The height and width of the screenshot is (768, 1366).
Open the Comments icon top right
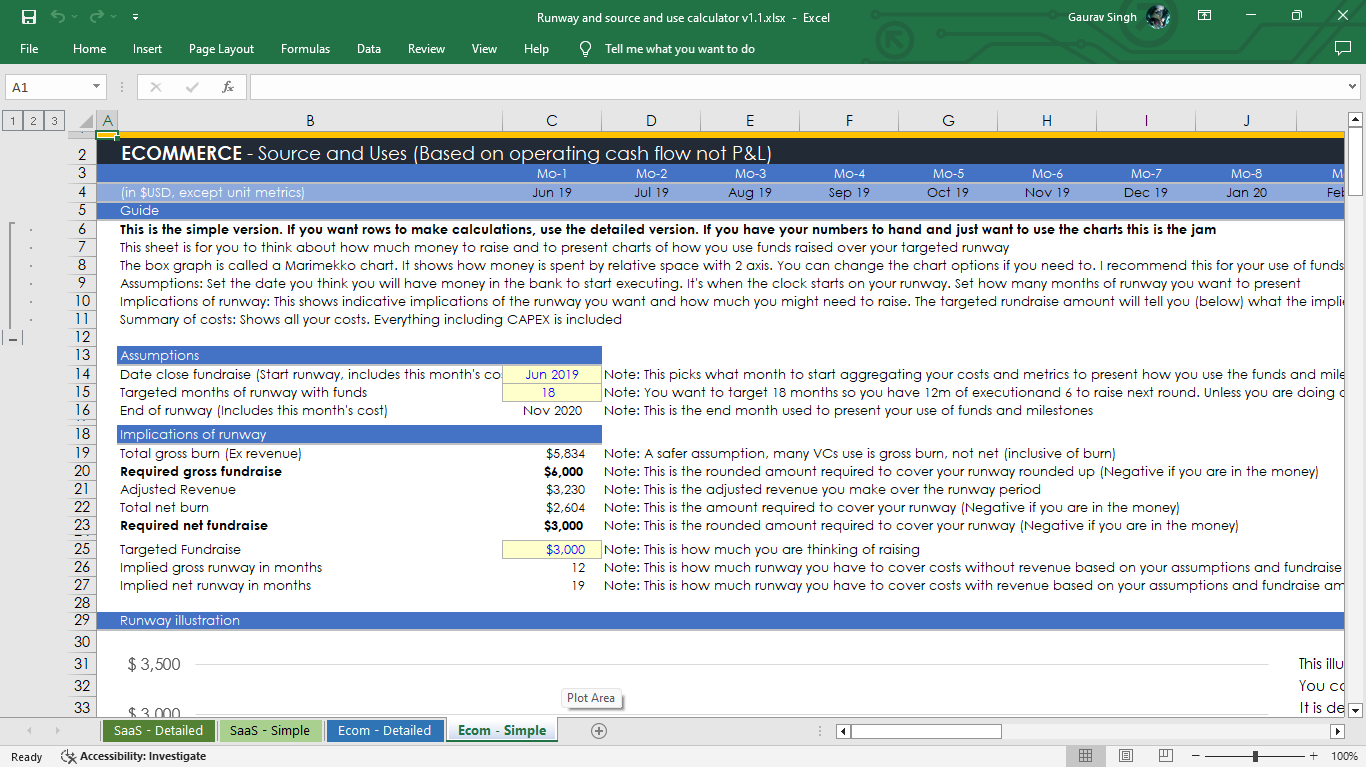click(1343, 48)
